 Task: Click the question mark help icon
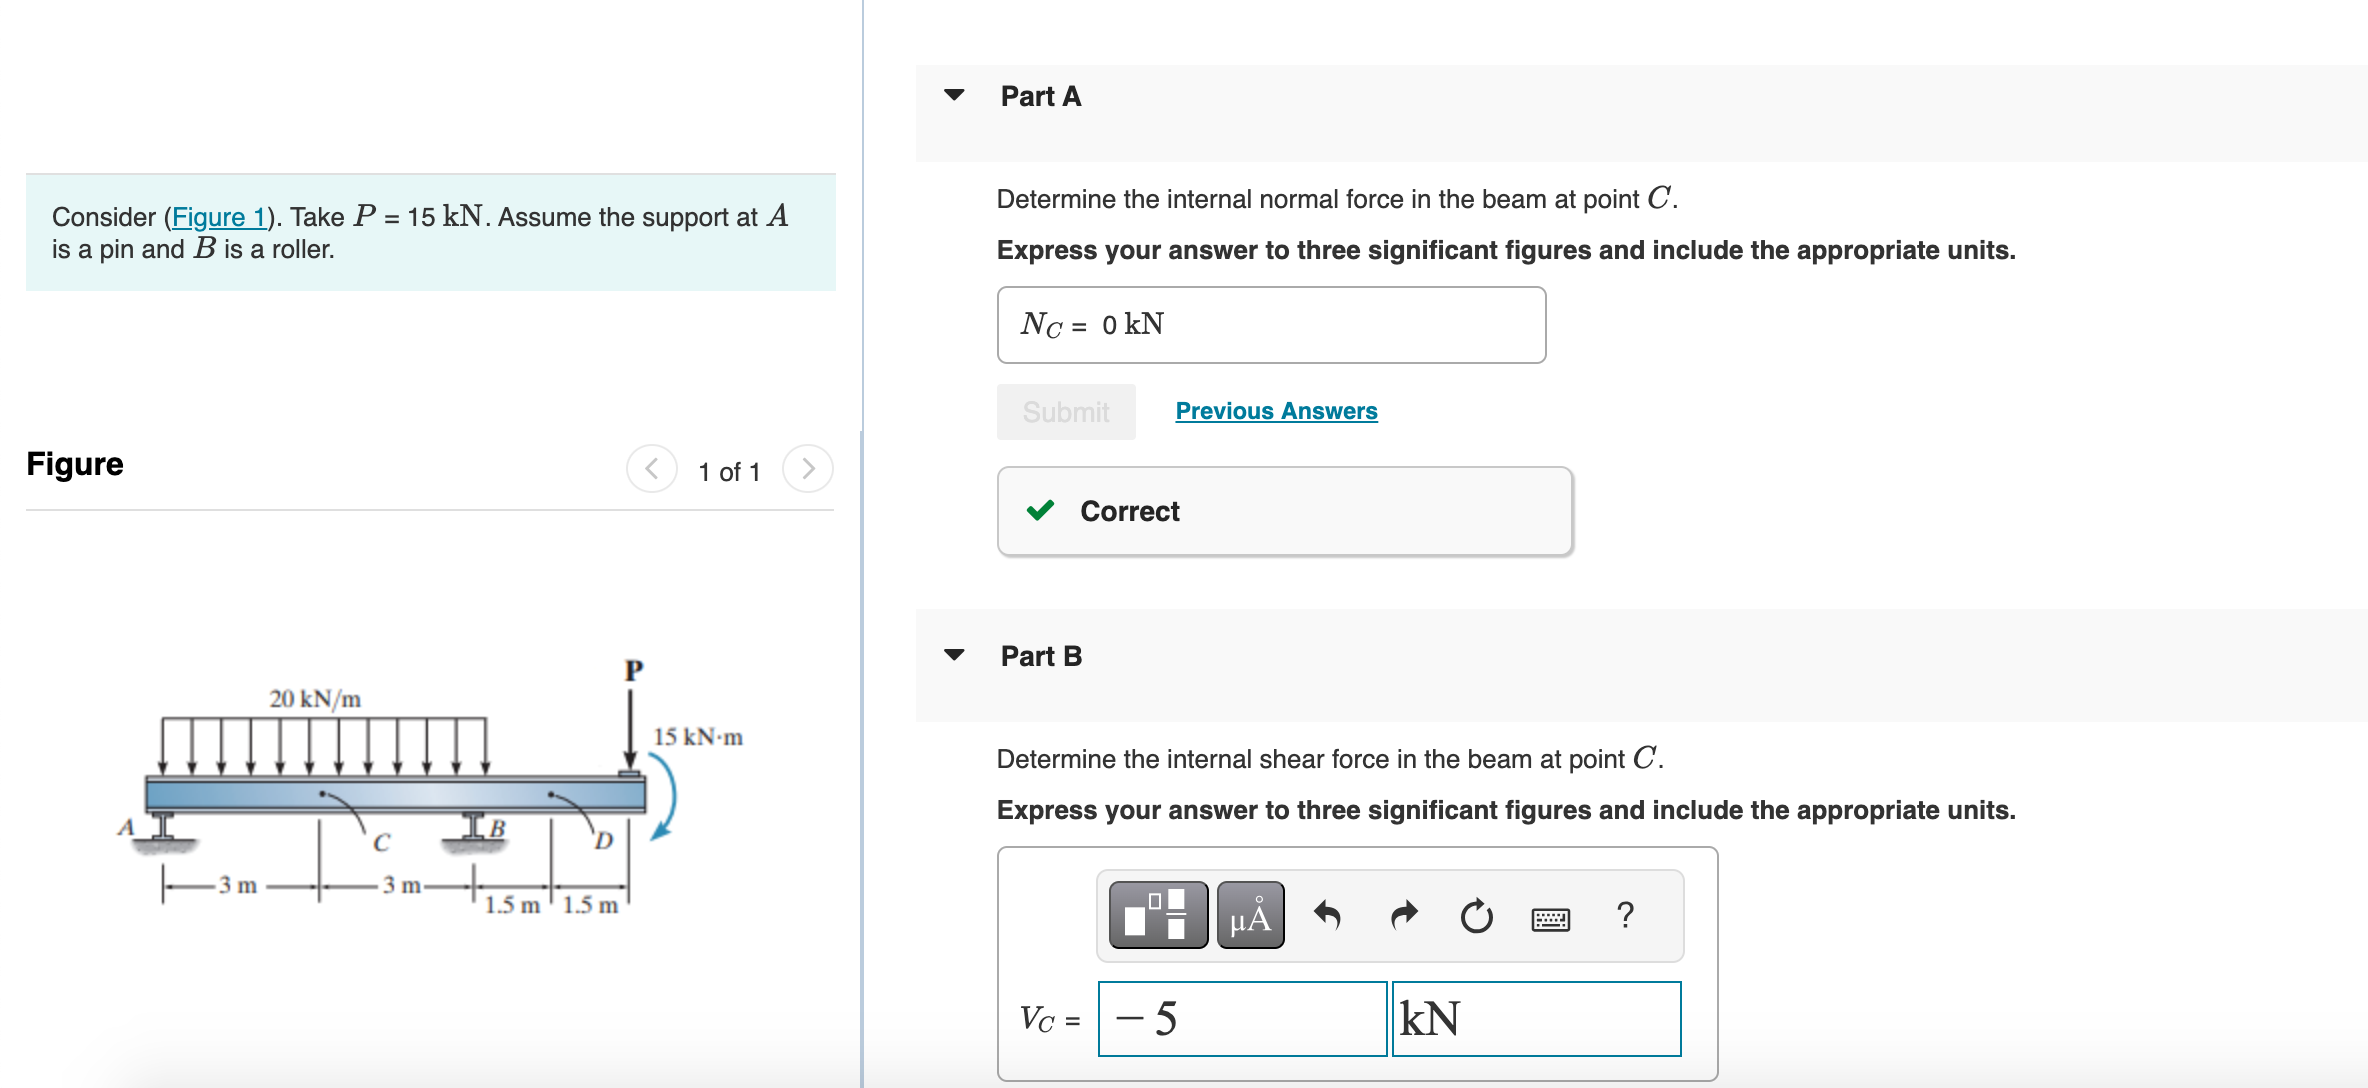[x=1625, y=915]
